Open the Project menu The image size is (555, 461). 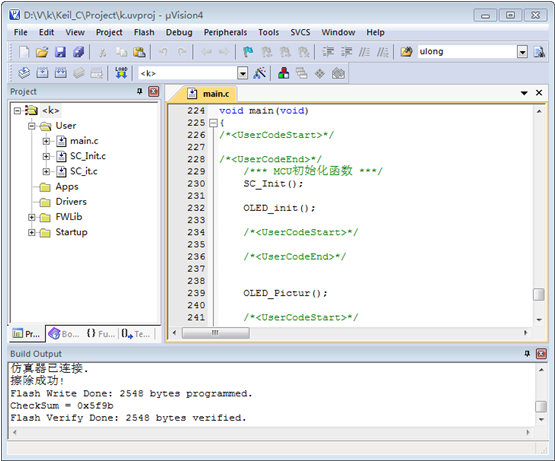click(x=109, y=32)
